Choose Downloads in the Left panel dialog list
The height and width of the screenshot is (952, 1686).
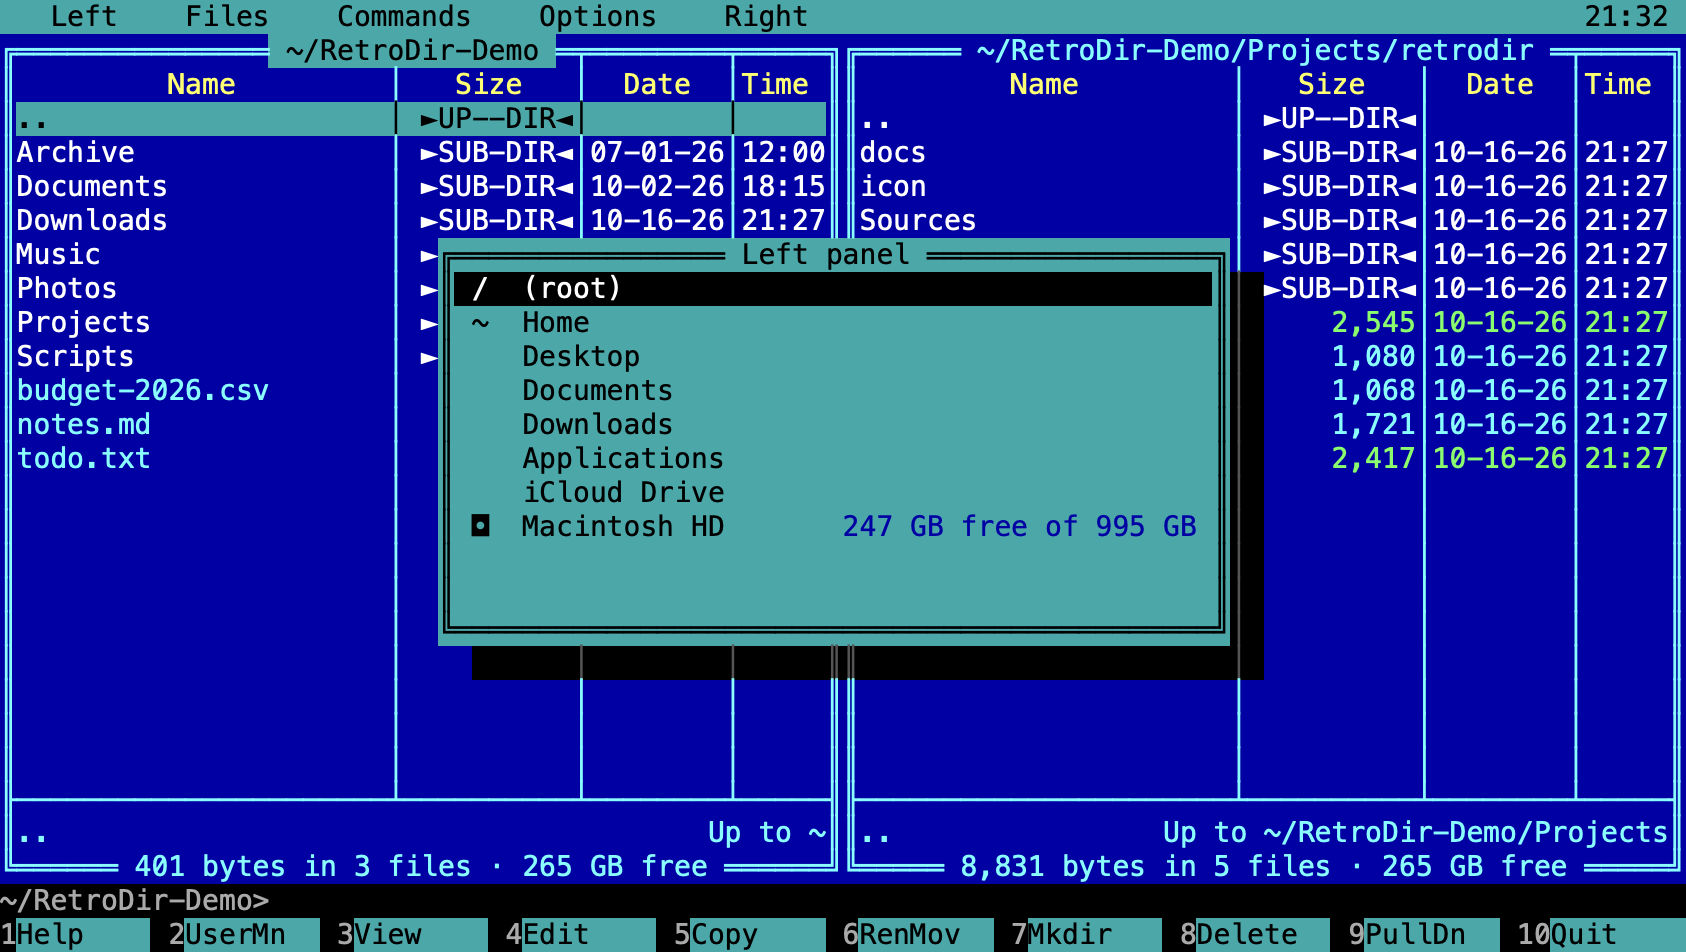(833, 425)
